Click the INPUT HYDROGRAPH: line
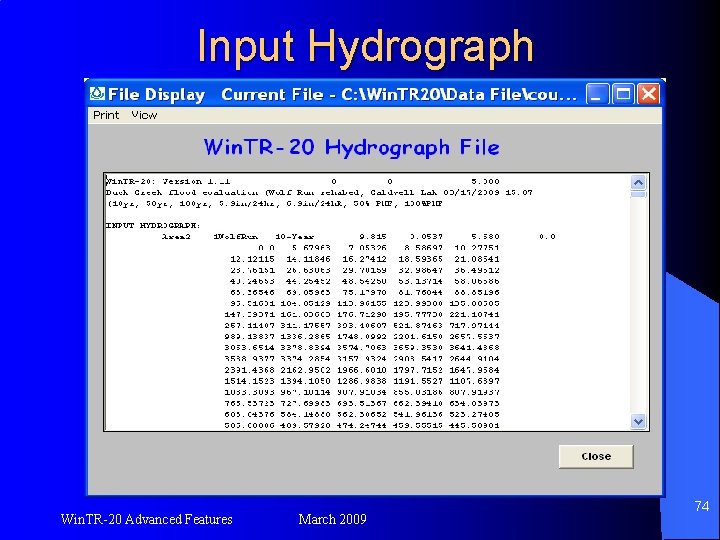Image resolution: width=720 pixels, height=540 pixels. click(153, 225)
